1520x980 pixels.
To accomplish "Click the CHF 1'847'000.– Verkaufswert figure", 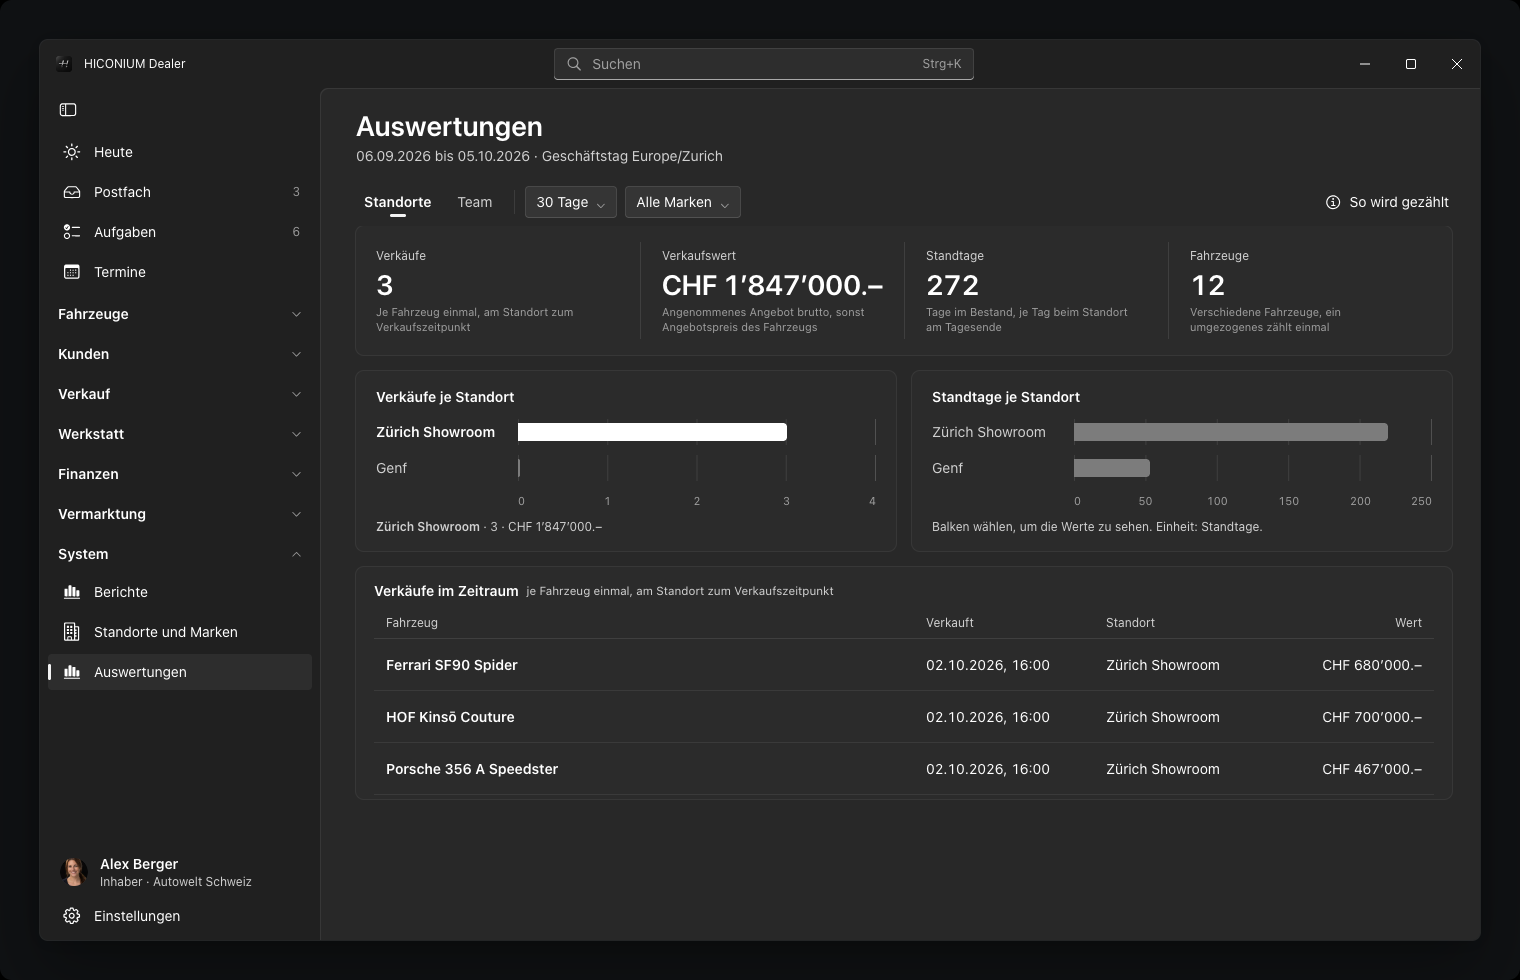I will click(x=773, y=286).
